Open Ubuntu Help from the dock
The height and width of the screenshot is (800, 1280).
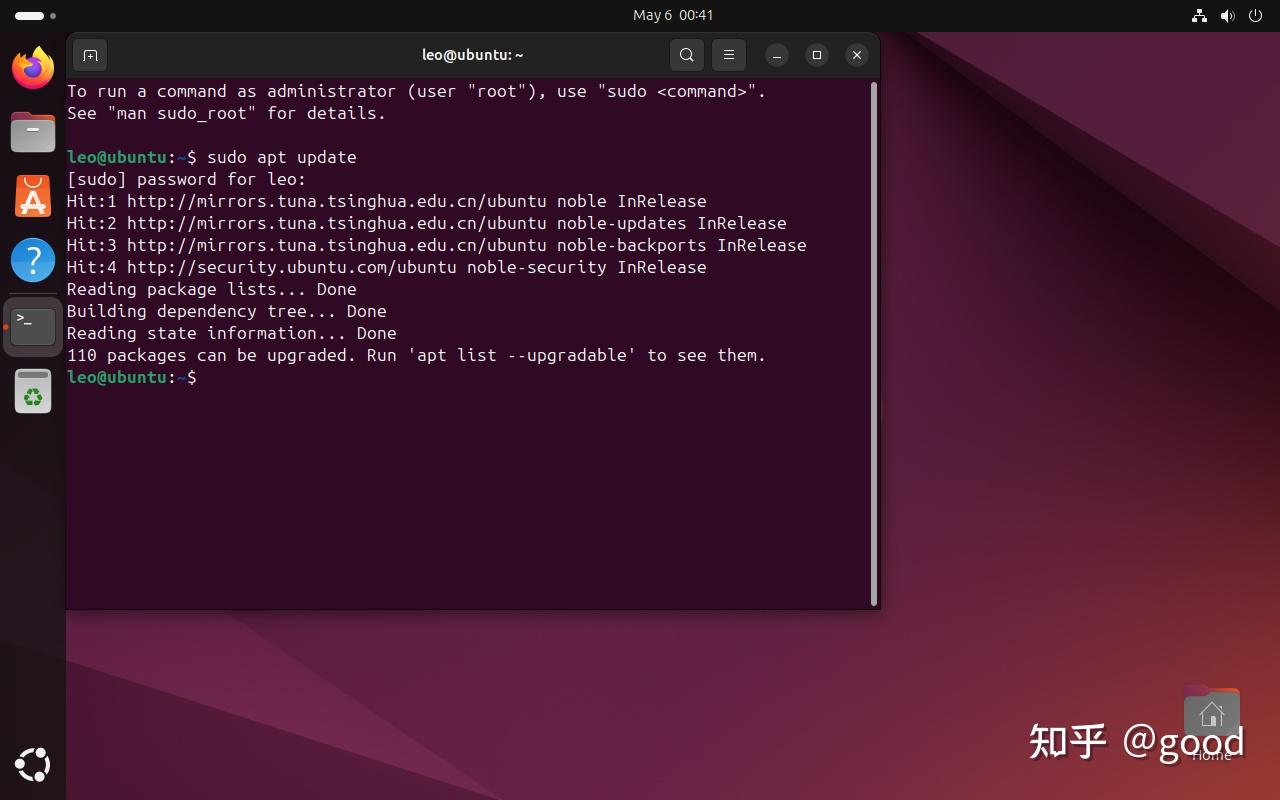tap(32, 259)
